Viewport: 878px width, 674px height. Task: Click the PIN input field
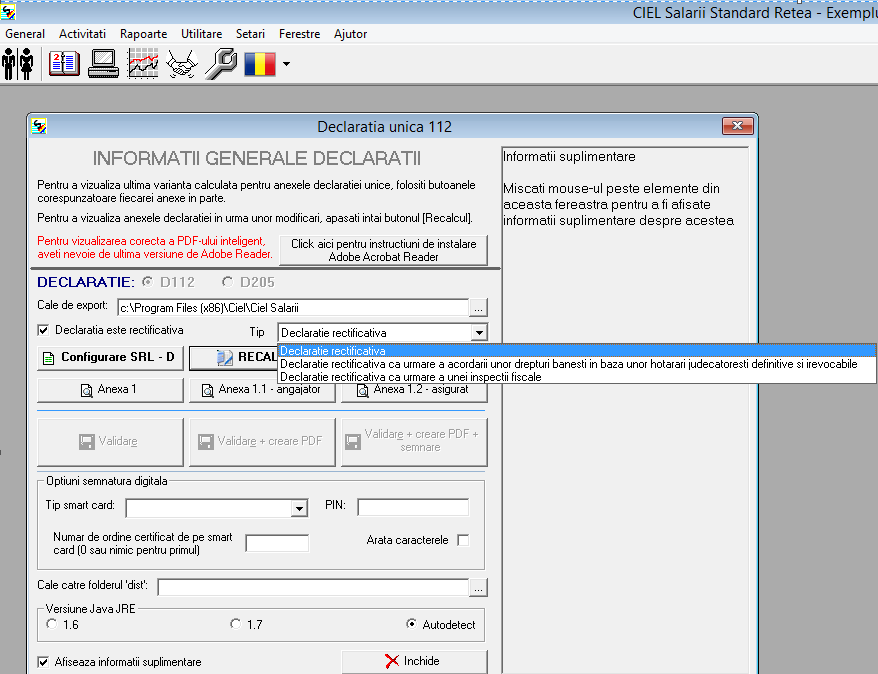(x=413, y=507)
